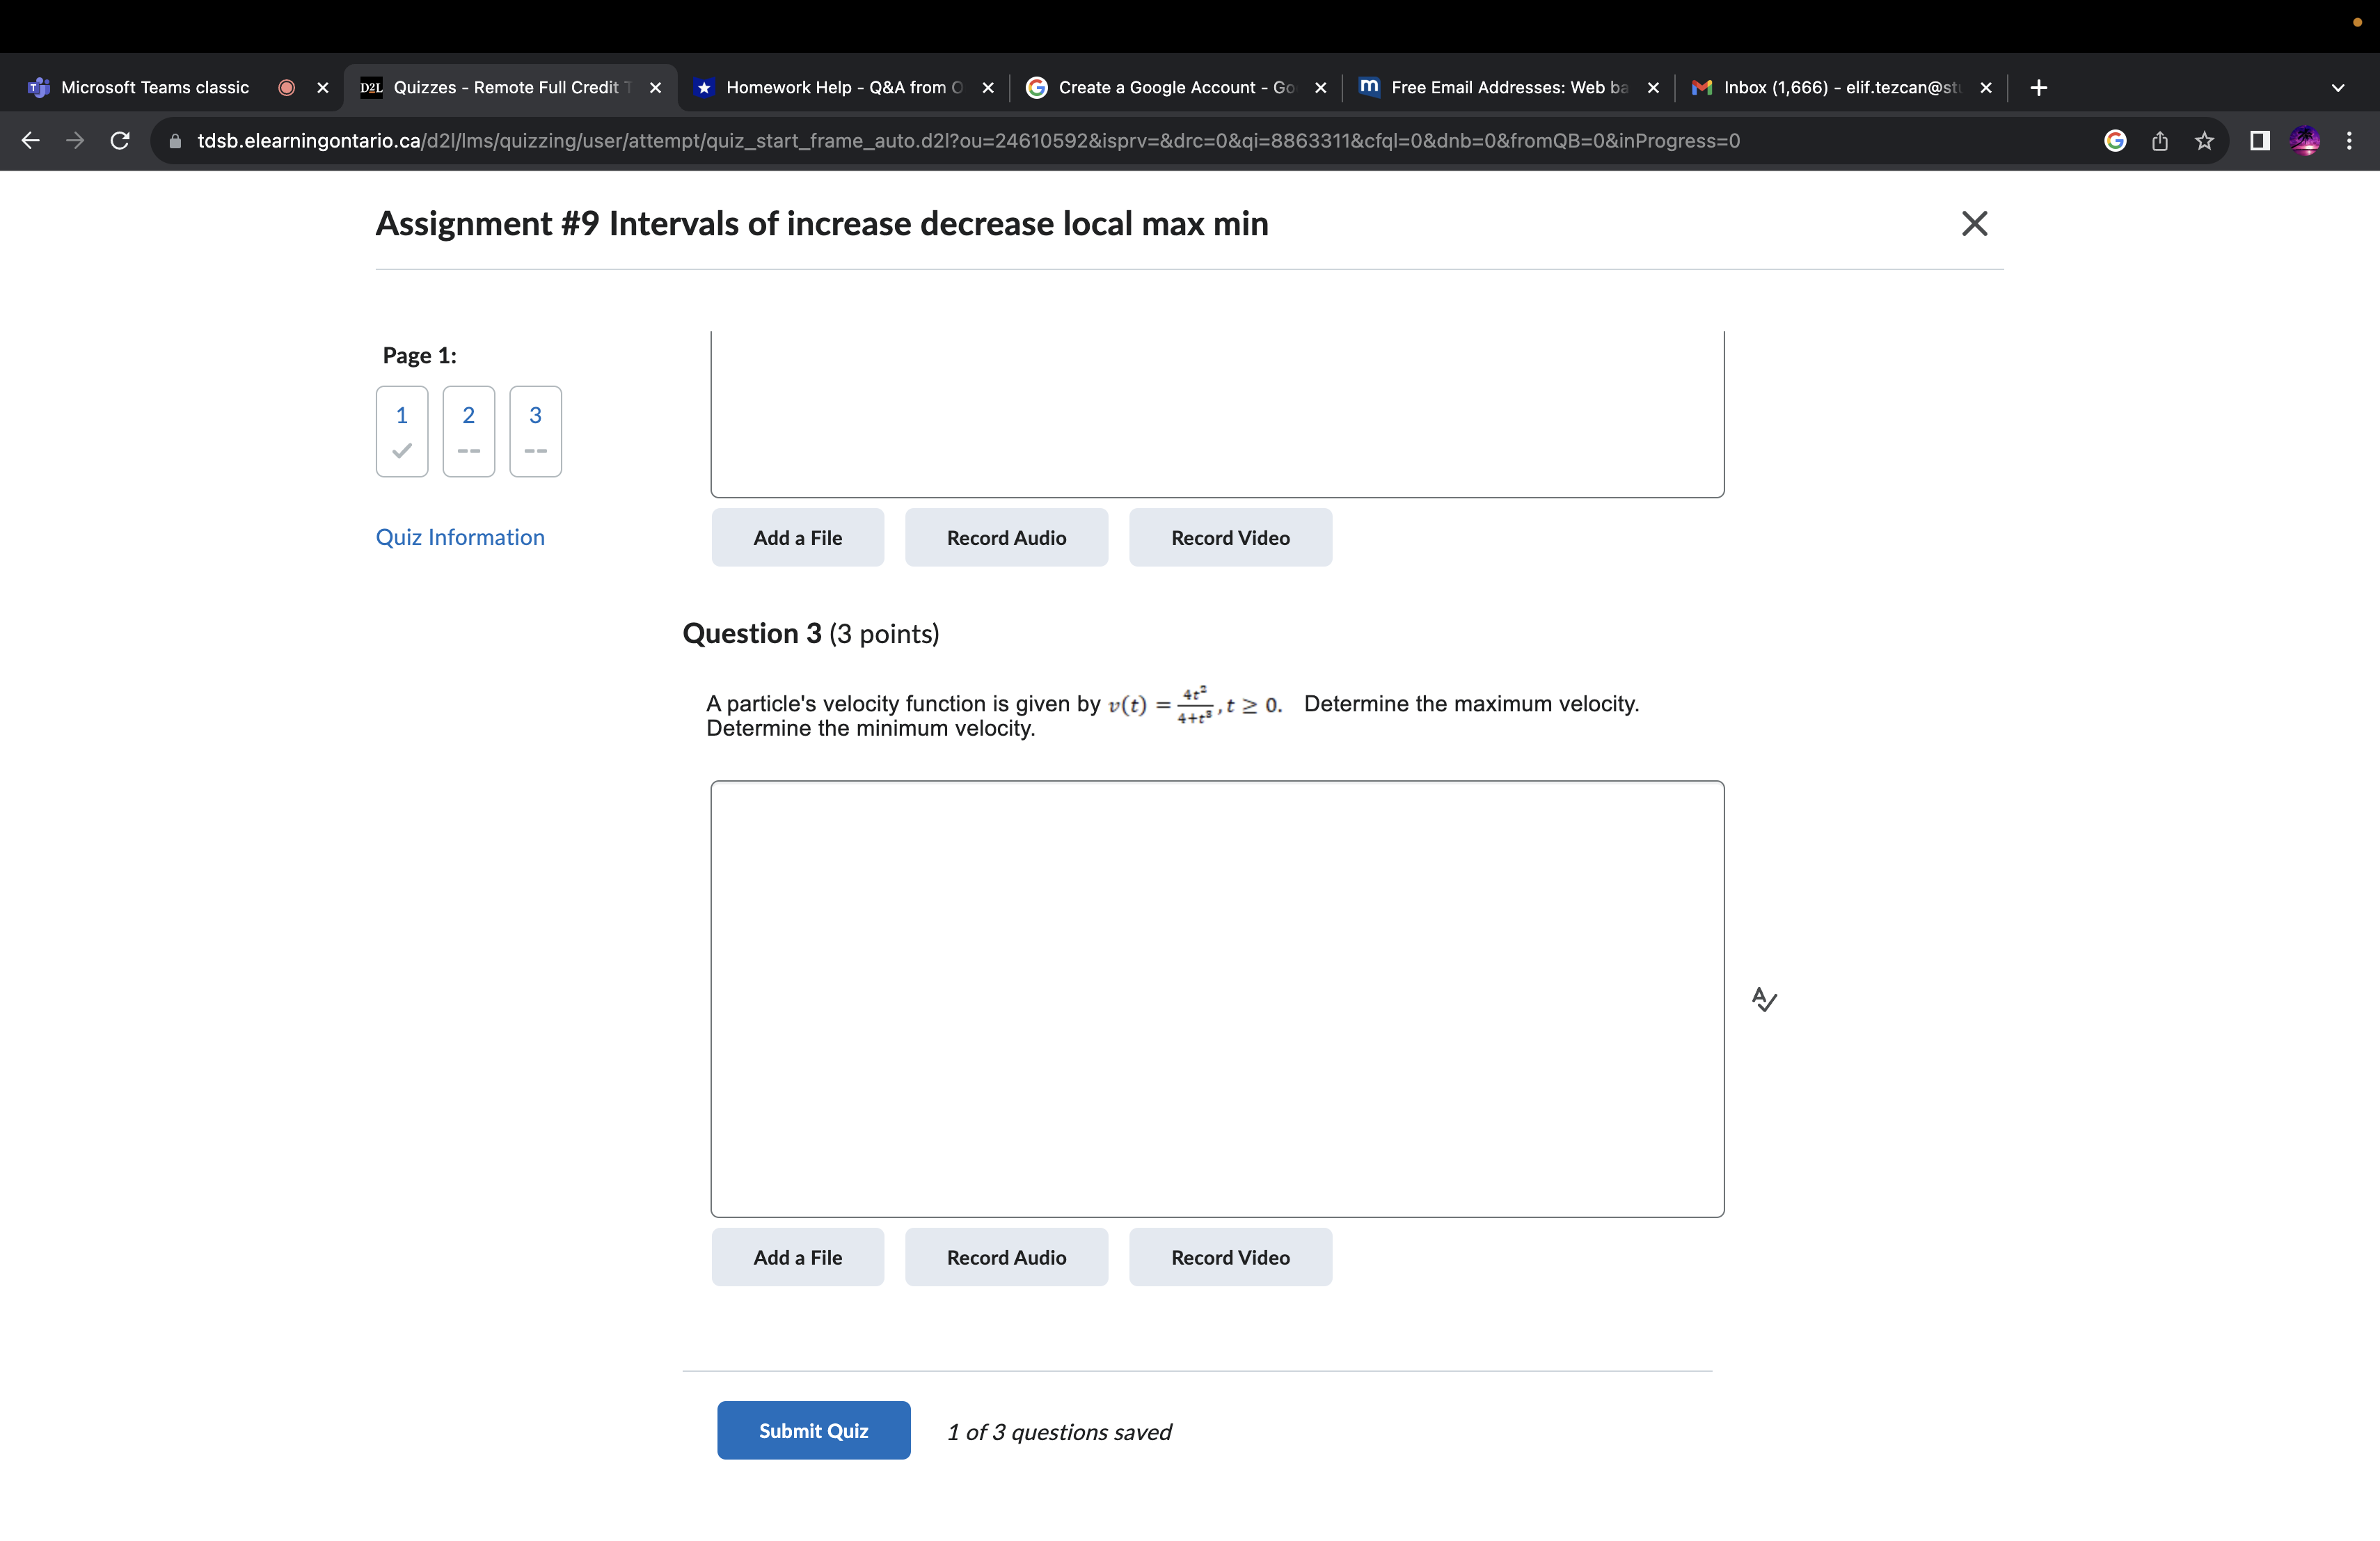Jump to question 2 in page navigator
The height and width of the screenshot is (1541, 2380).
tap(468, 431)
